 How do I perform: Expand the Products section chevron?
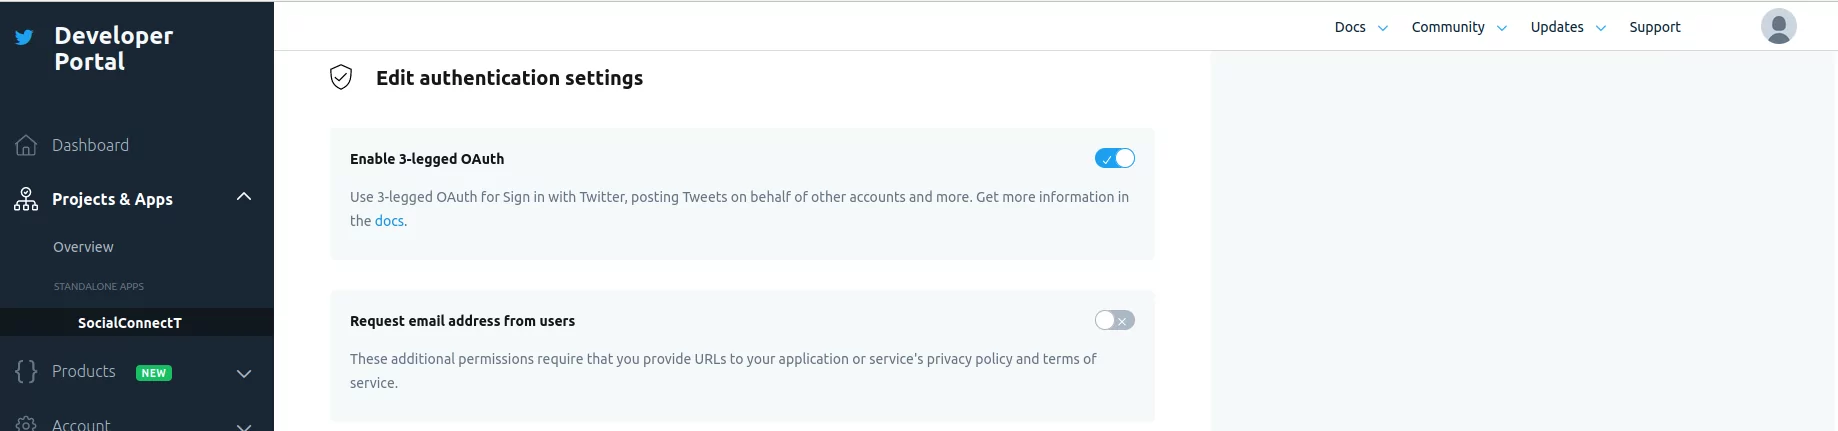pos(244,374)
